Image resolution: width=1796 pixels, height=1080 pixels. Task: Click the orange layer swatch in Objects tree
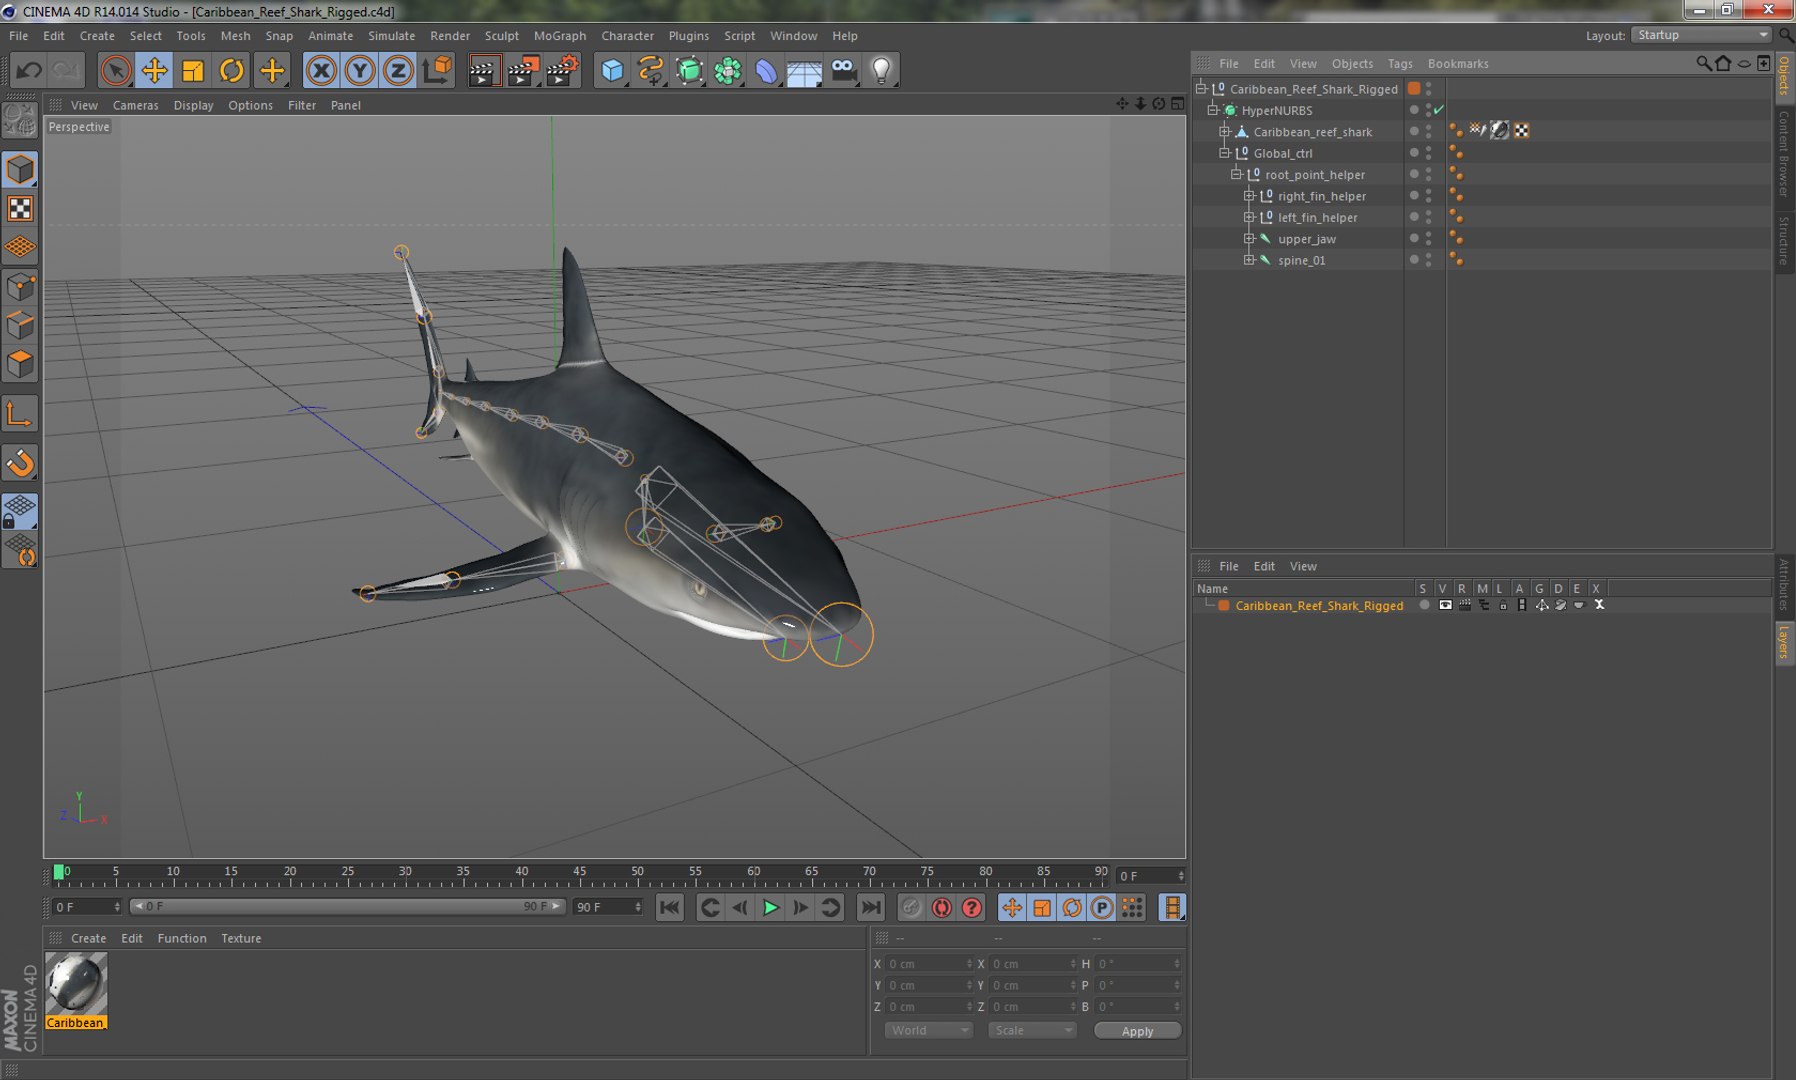point(1414,88)
